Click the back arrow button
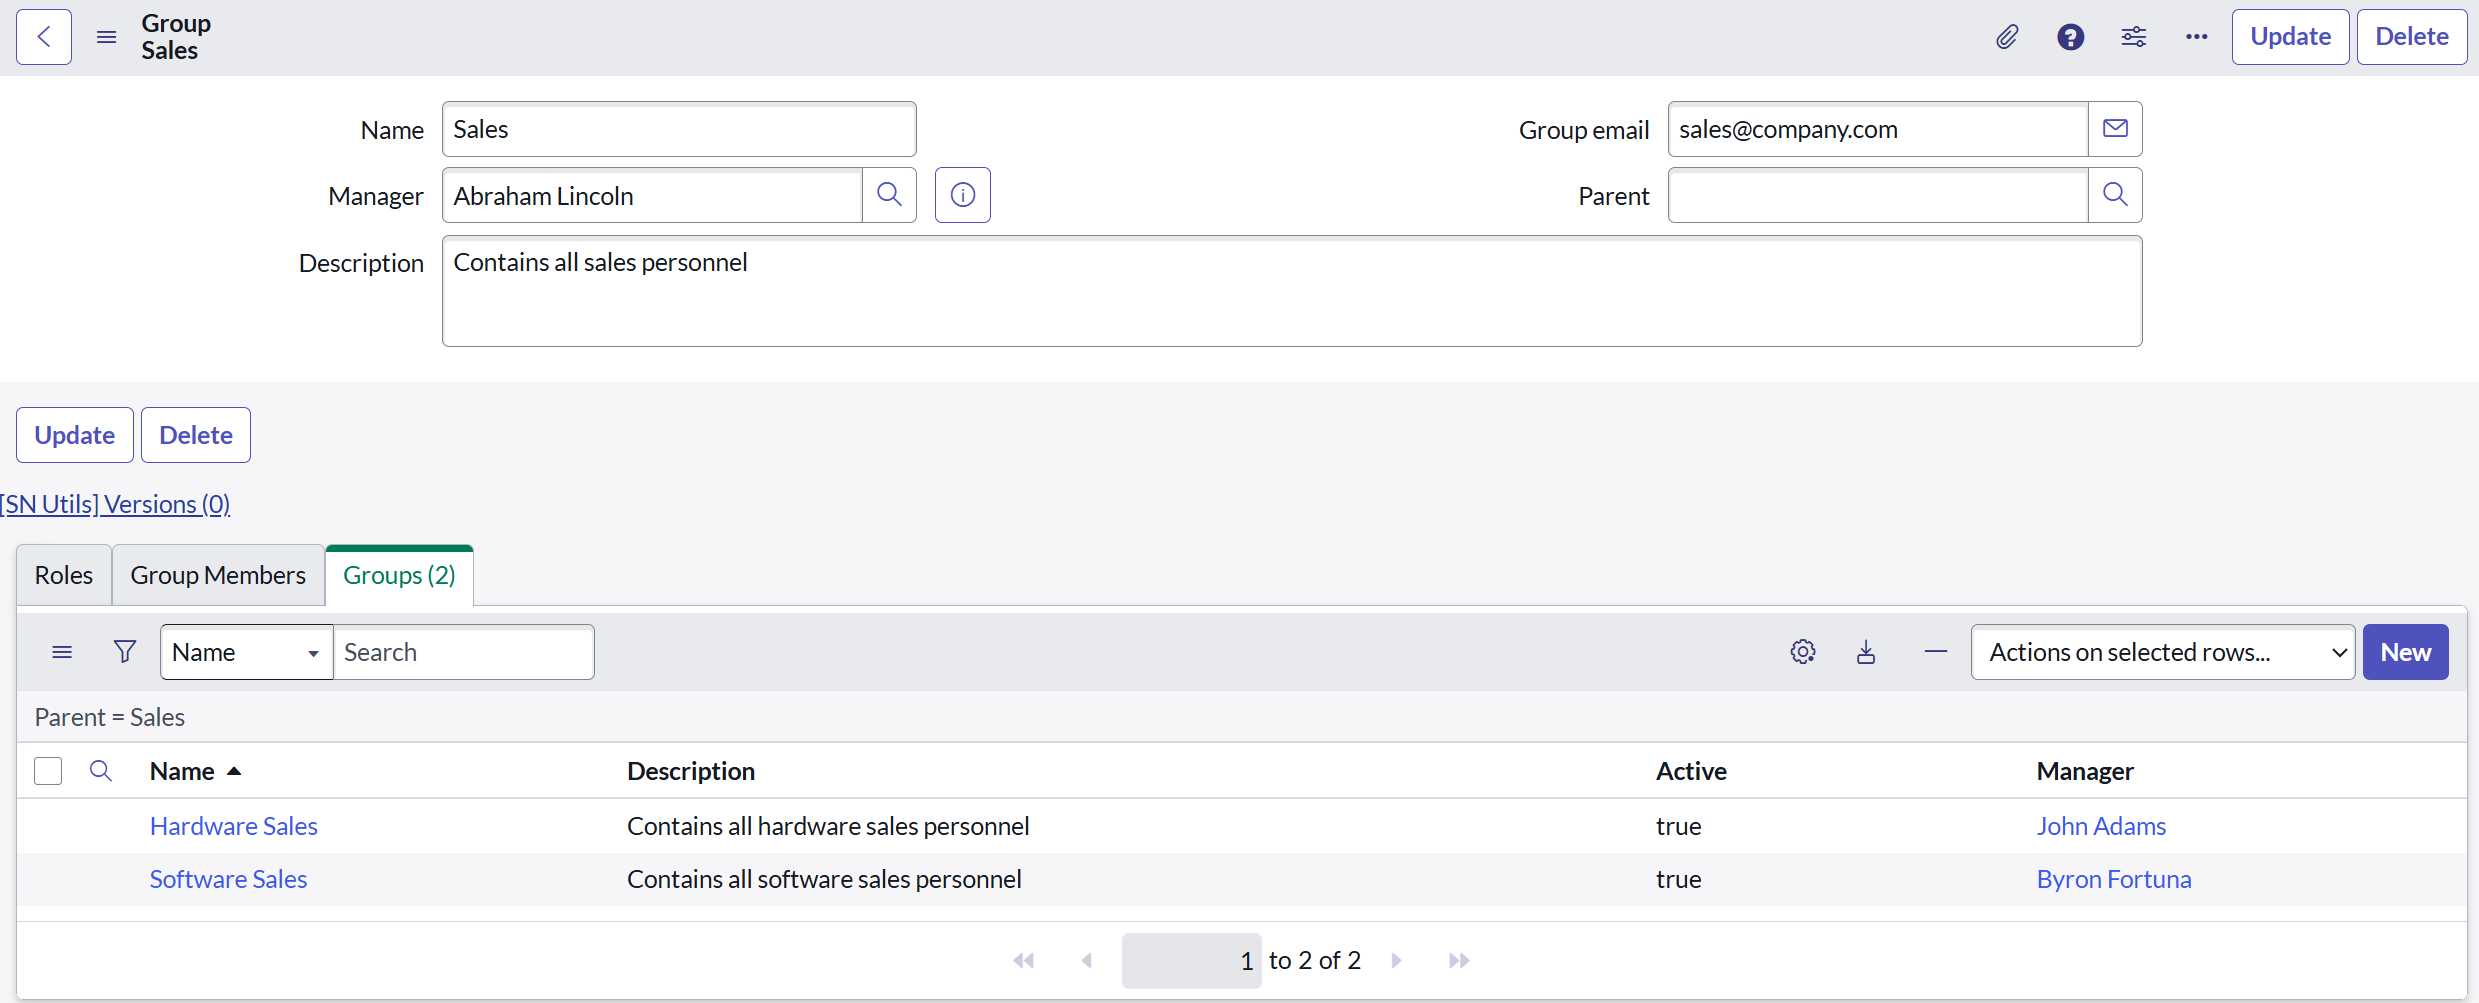Screen dimensions: 2479x1003 point(44,37)
